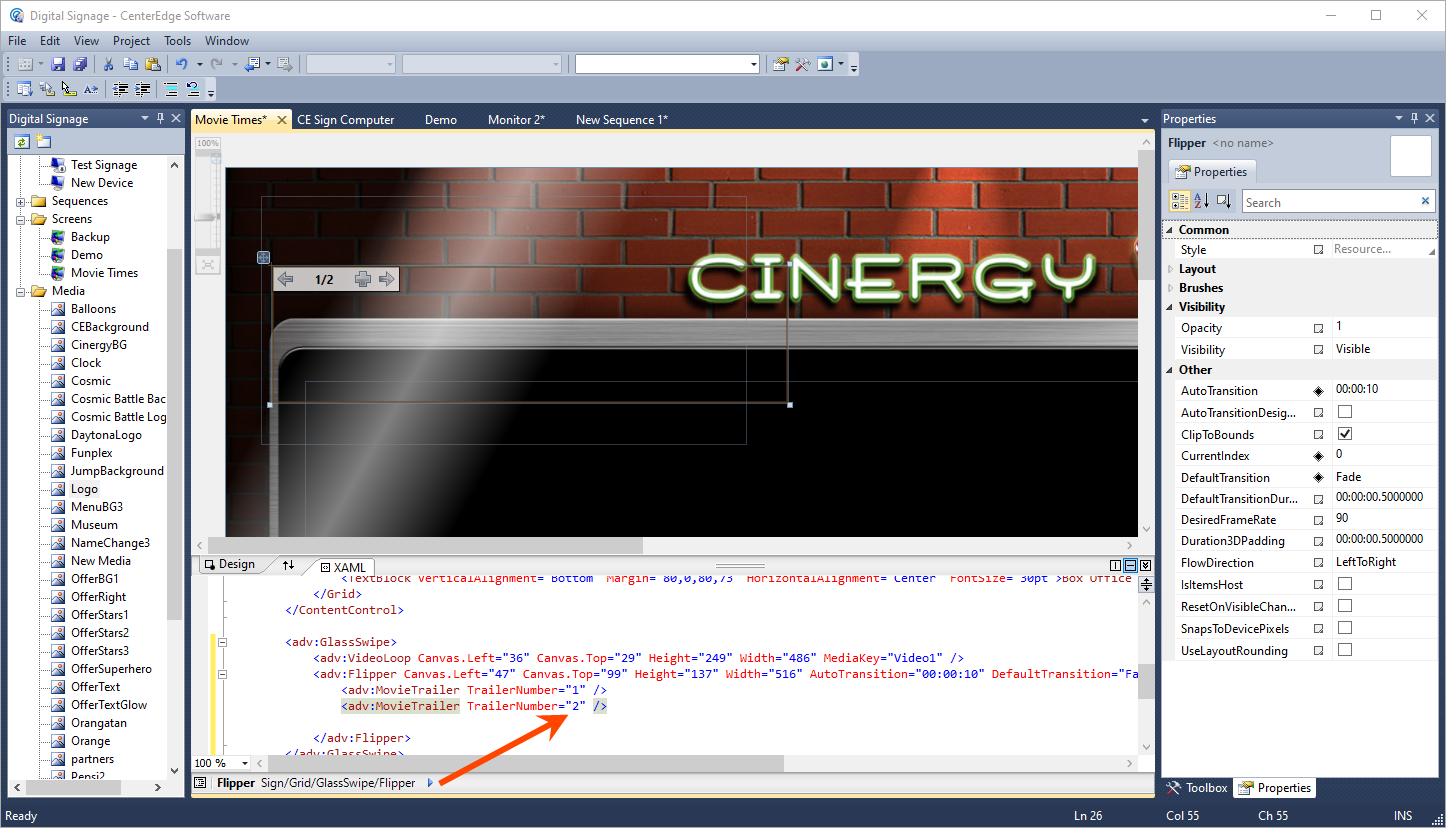1446x828 pixels.
Task: Switch to the CE Sign Computer tab
Action: [346, 120]
